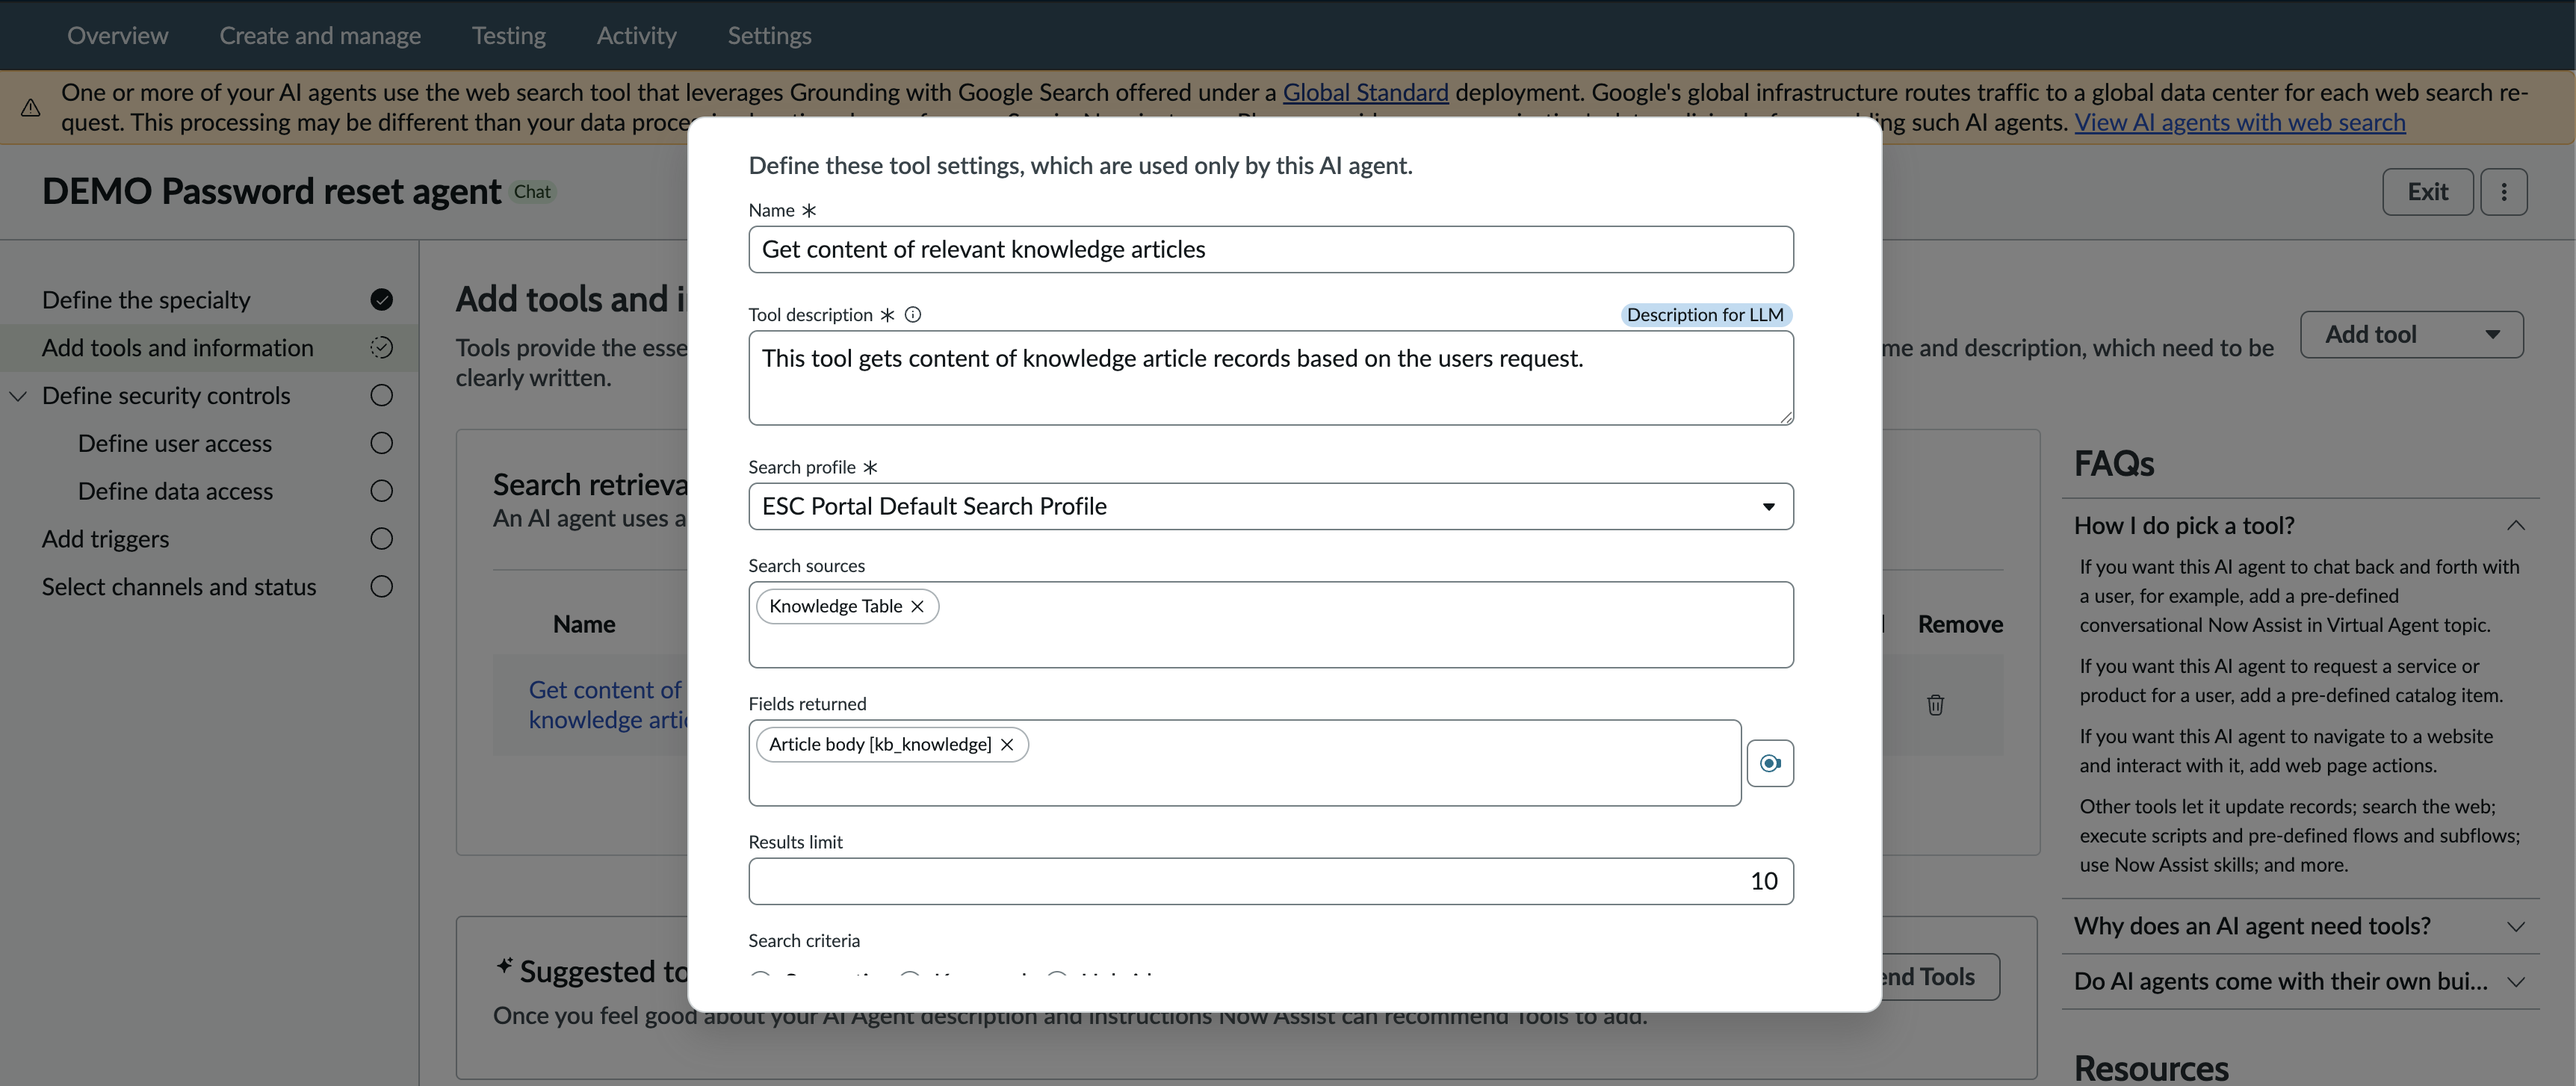2576x1086 pixels.
Task: Open the Get content of knowledge articles tool link
Action: click(607, 705)
